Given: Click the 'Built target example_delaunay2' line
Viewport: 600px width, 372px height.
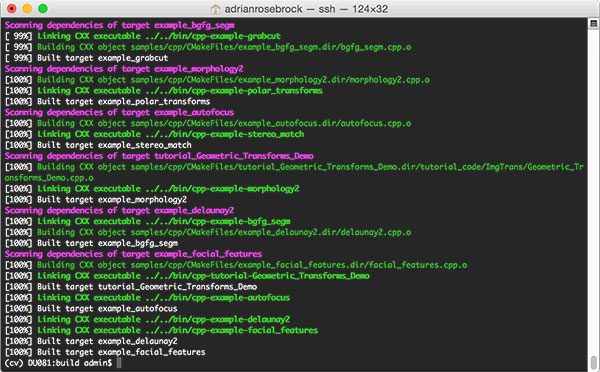Looking at the screenshot, I should coord(91,341).
